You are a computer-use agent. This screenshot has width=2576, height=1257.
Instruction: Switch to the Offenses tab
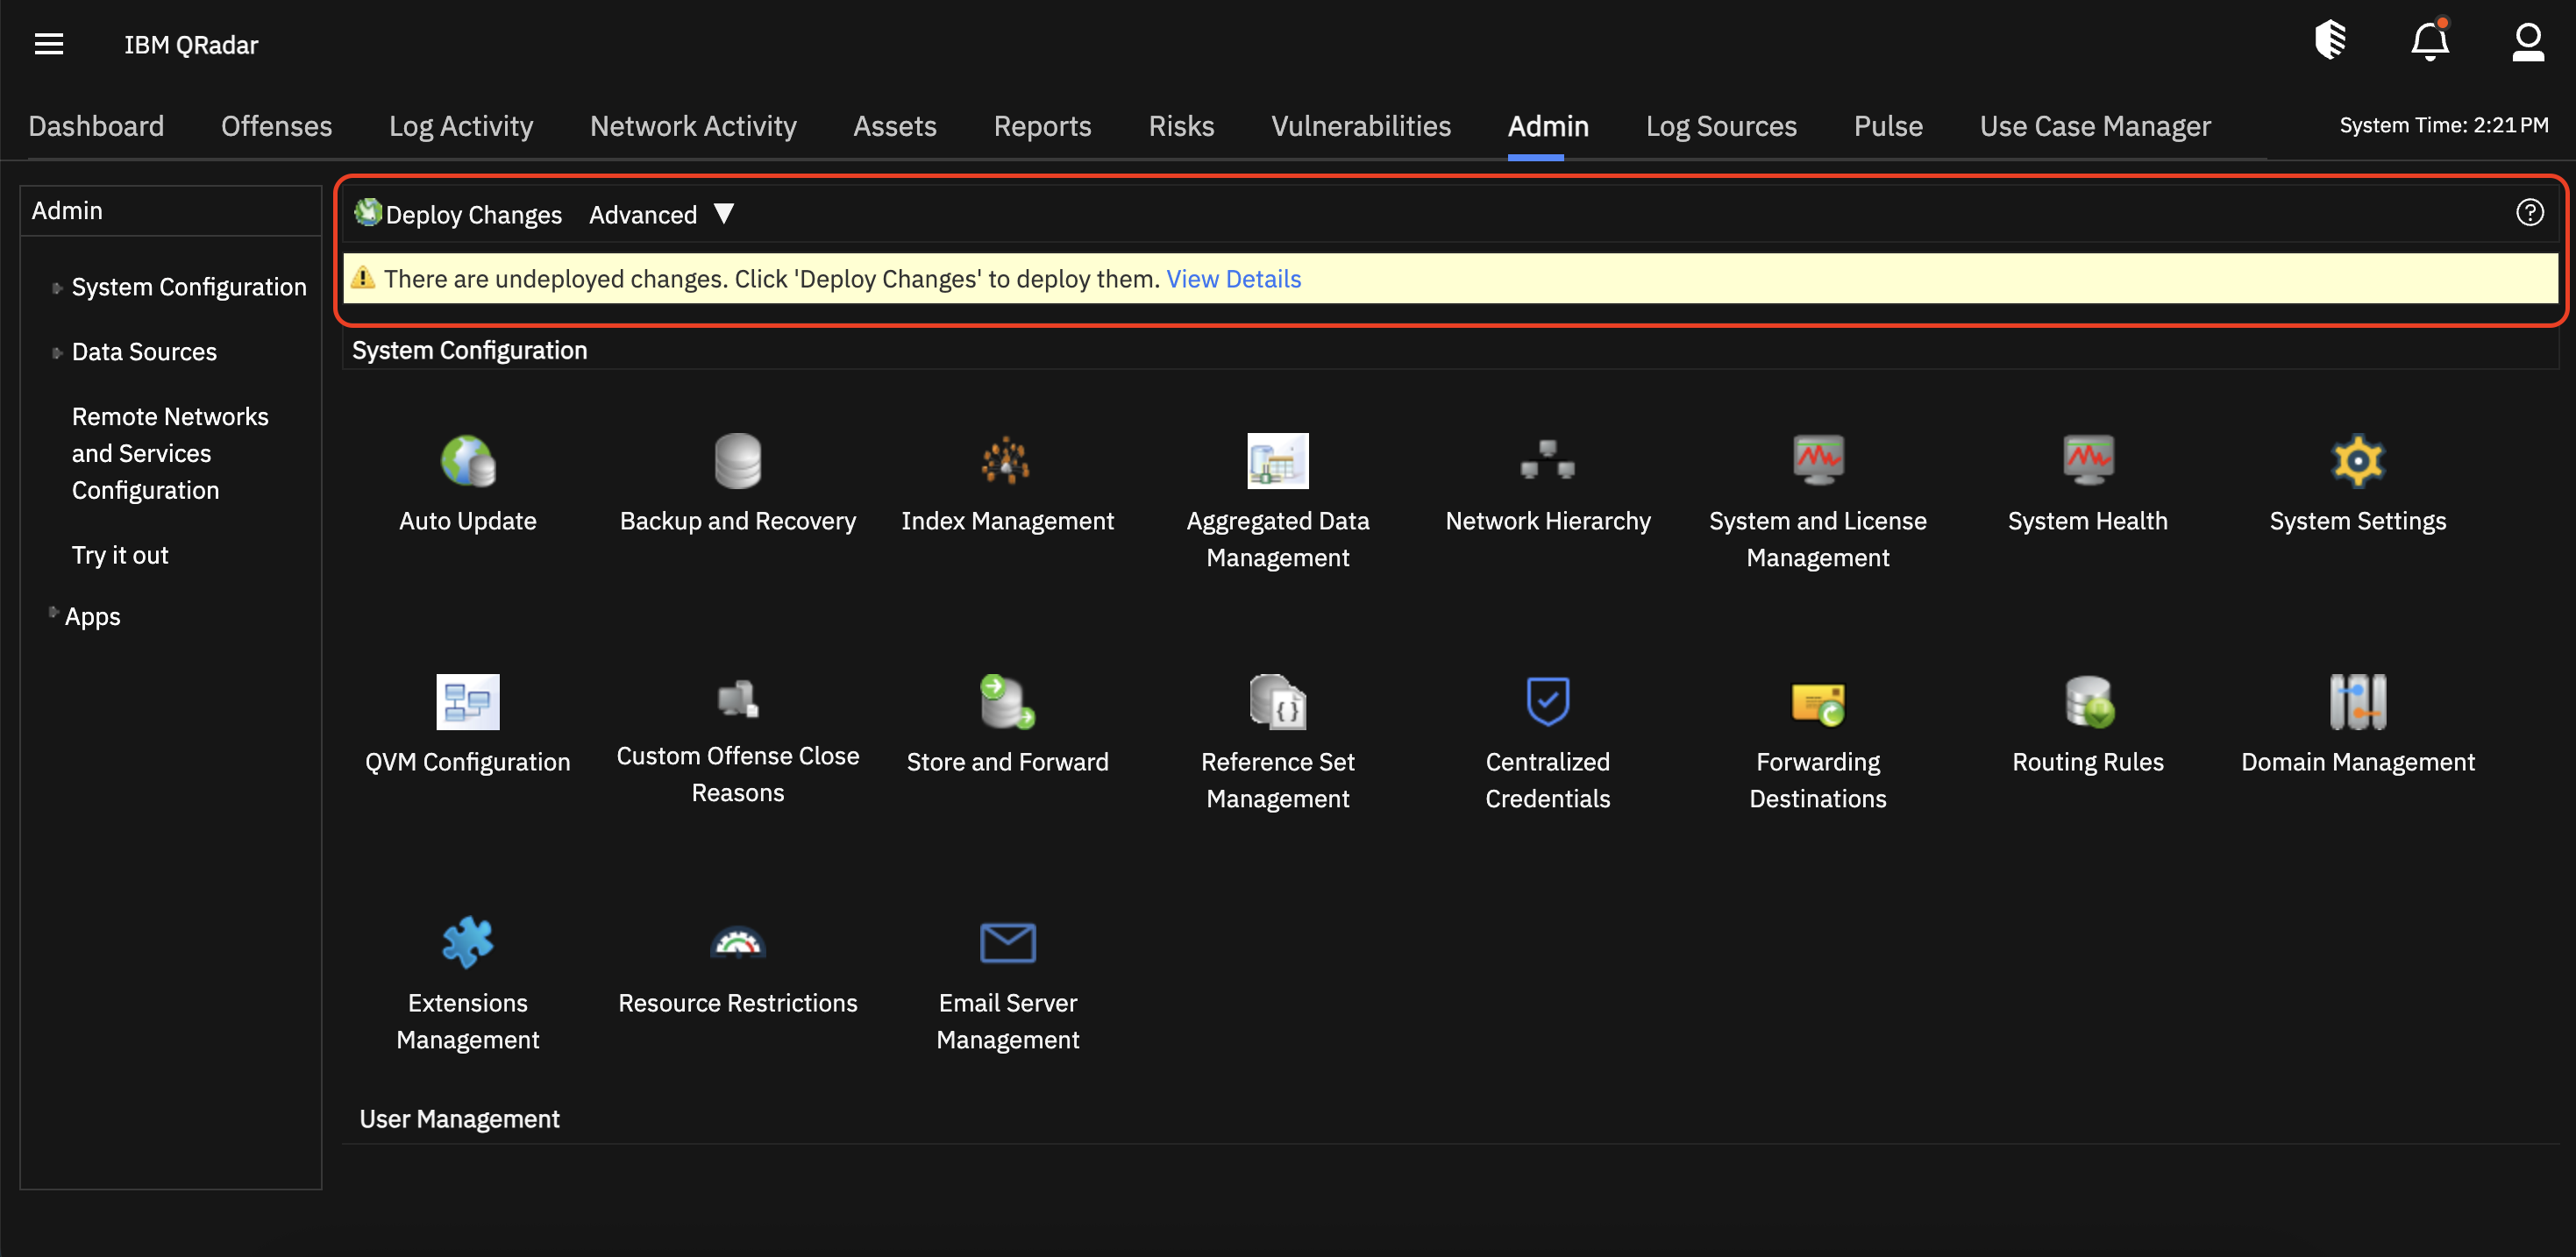point(276,126)
